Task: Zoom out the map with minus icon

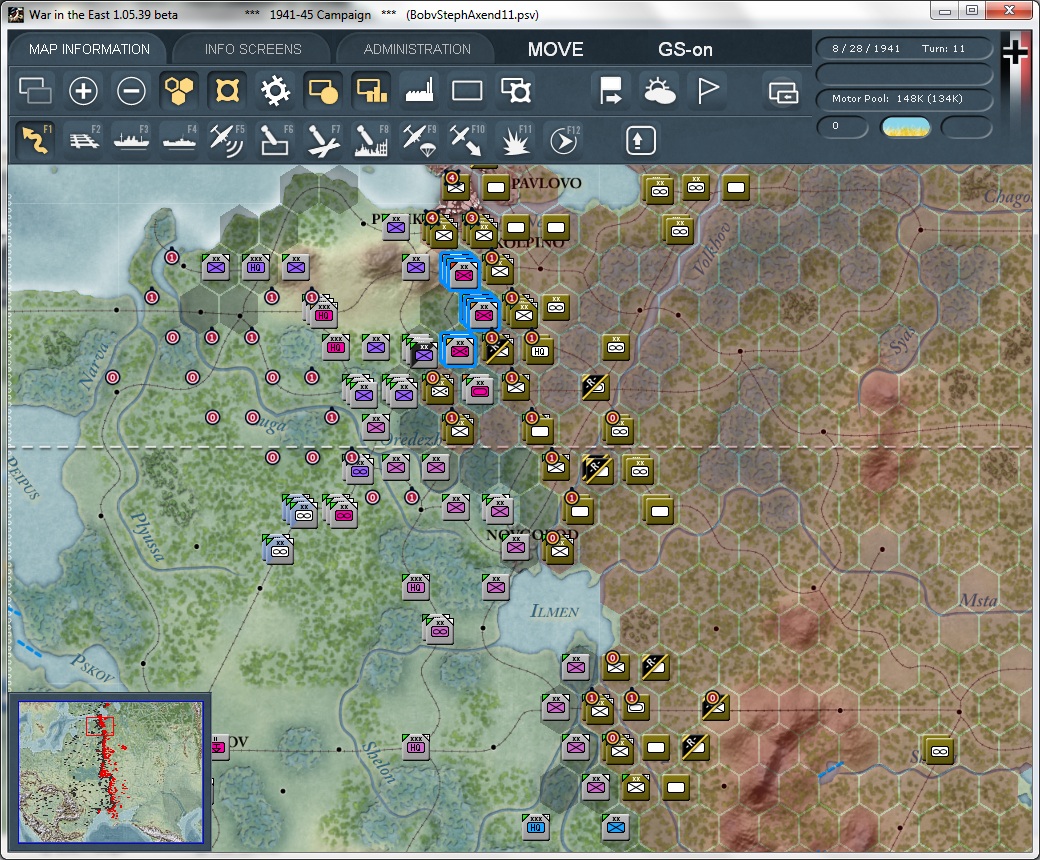Action: (131, 90)
